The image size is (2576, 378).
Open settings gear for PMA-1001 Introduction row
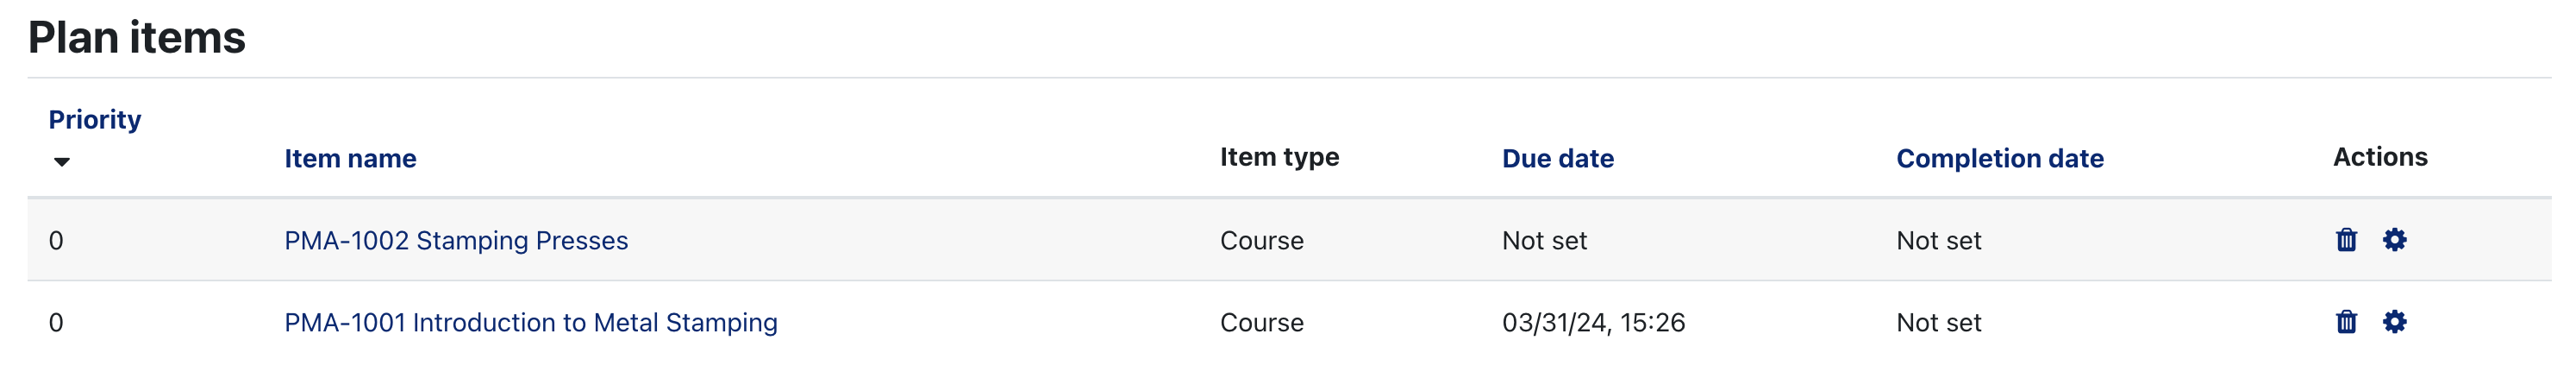click(x=2394, y=322)
